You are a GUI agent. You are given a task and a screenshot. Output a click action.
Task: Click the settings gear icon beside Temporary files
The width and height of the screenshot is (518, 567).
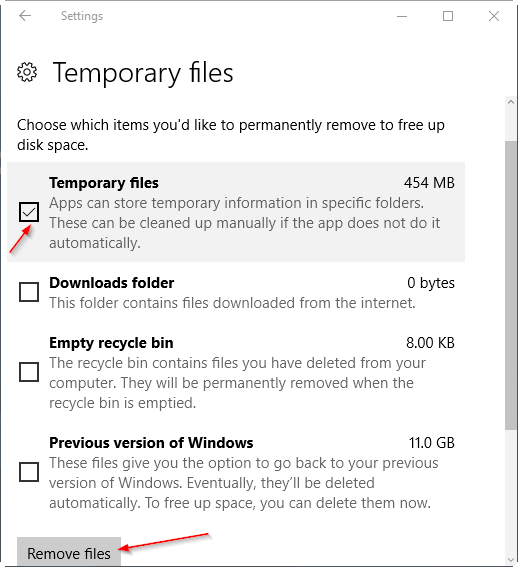point(27,72)
